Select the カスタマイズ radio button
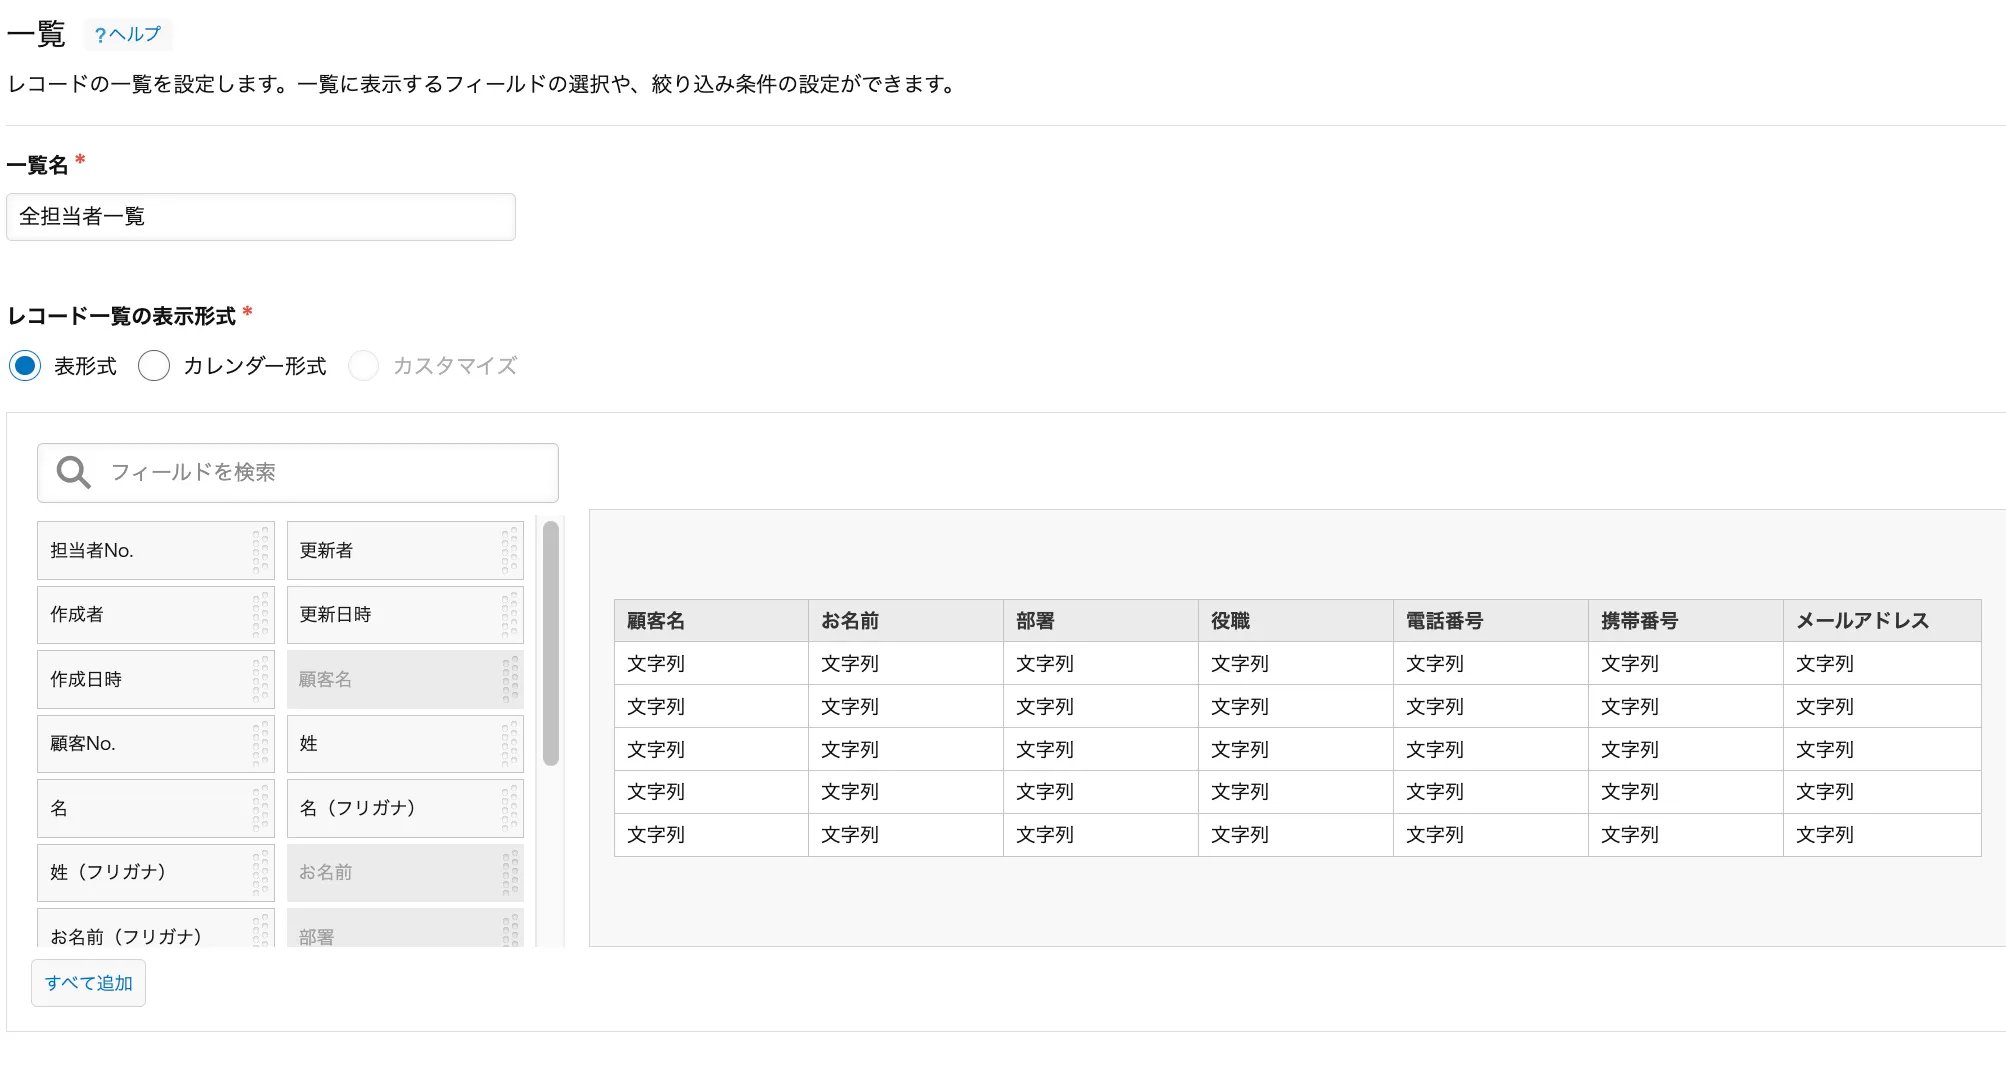 (x=363, y=366)
